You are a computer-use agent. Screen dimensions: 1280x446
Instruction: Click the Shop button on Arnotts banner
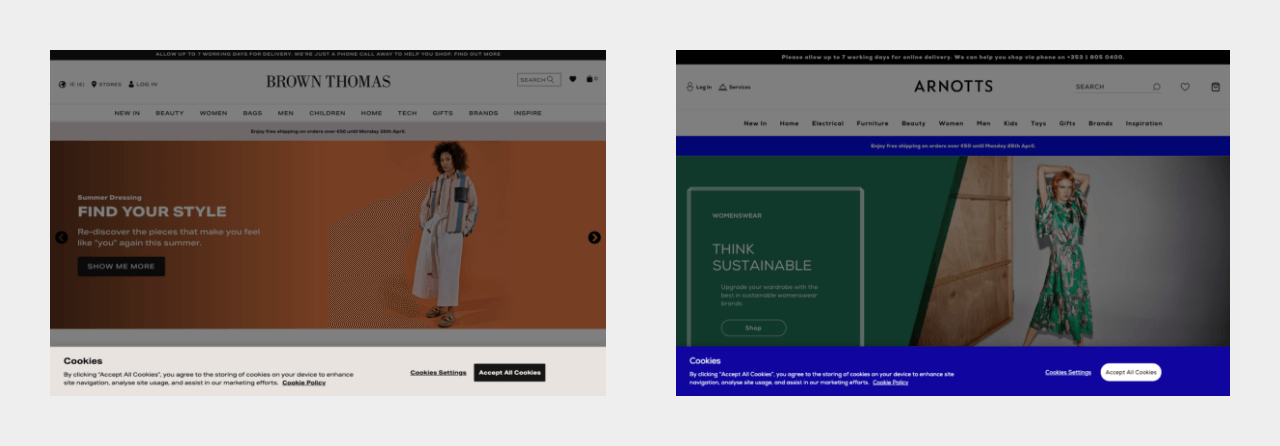click(753, 328)
